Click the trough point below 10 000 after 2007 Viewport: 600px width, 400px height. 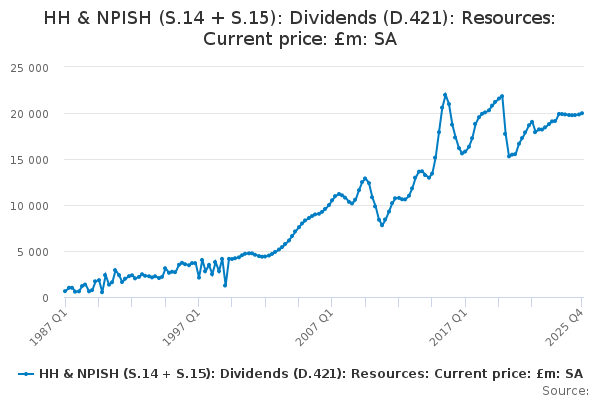click(381, 225)
